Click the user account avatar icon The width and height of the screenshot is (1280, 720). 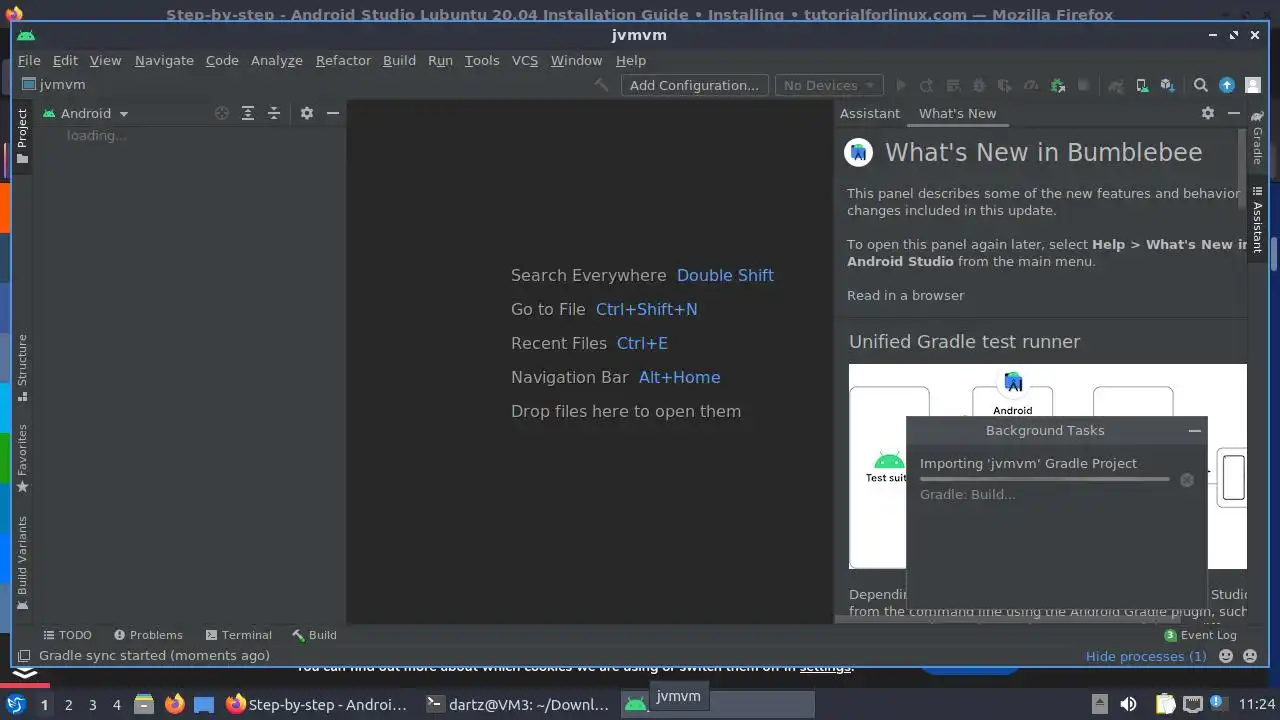click(1252, 85)
